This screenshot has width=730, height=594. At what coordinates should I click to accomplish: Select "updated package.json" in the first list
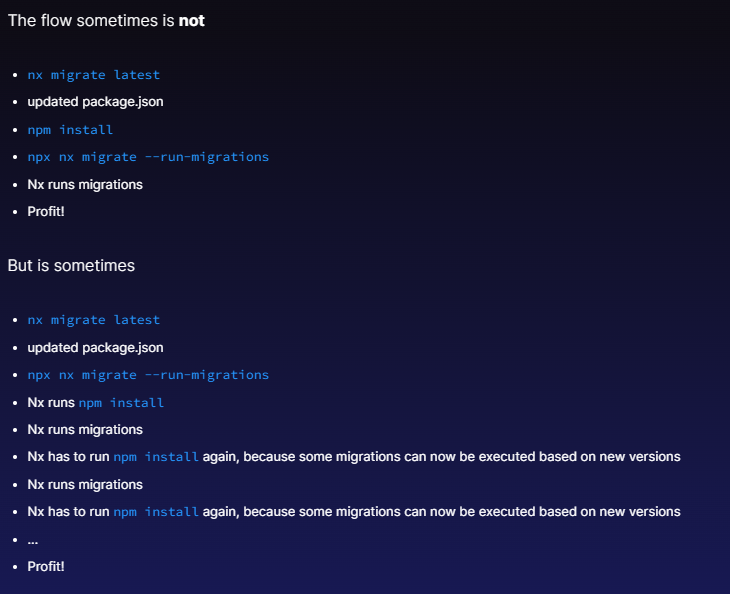(95, 102)
